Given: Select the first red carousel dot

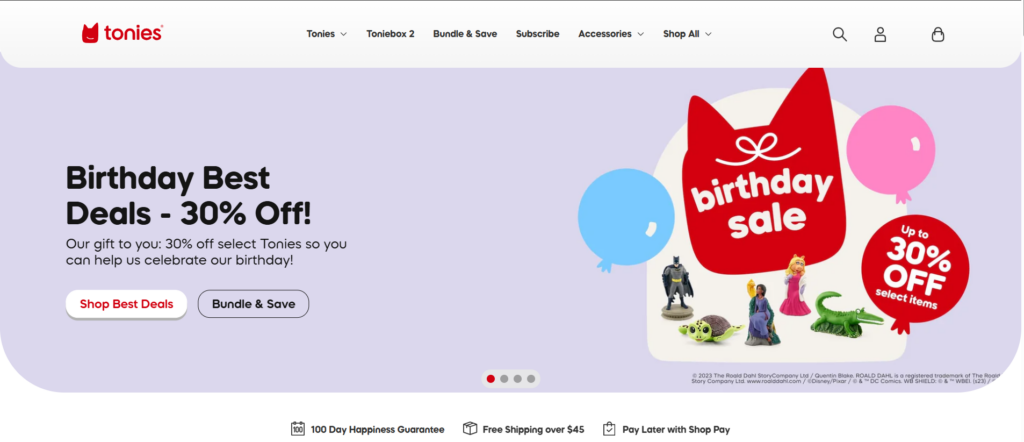Looking at the screenshot, I should pyautogui.click(x=490, y=379).
